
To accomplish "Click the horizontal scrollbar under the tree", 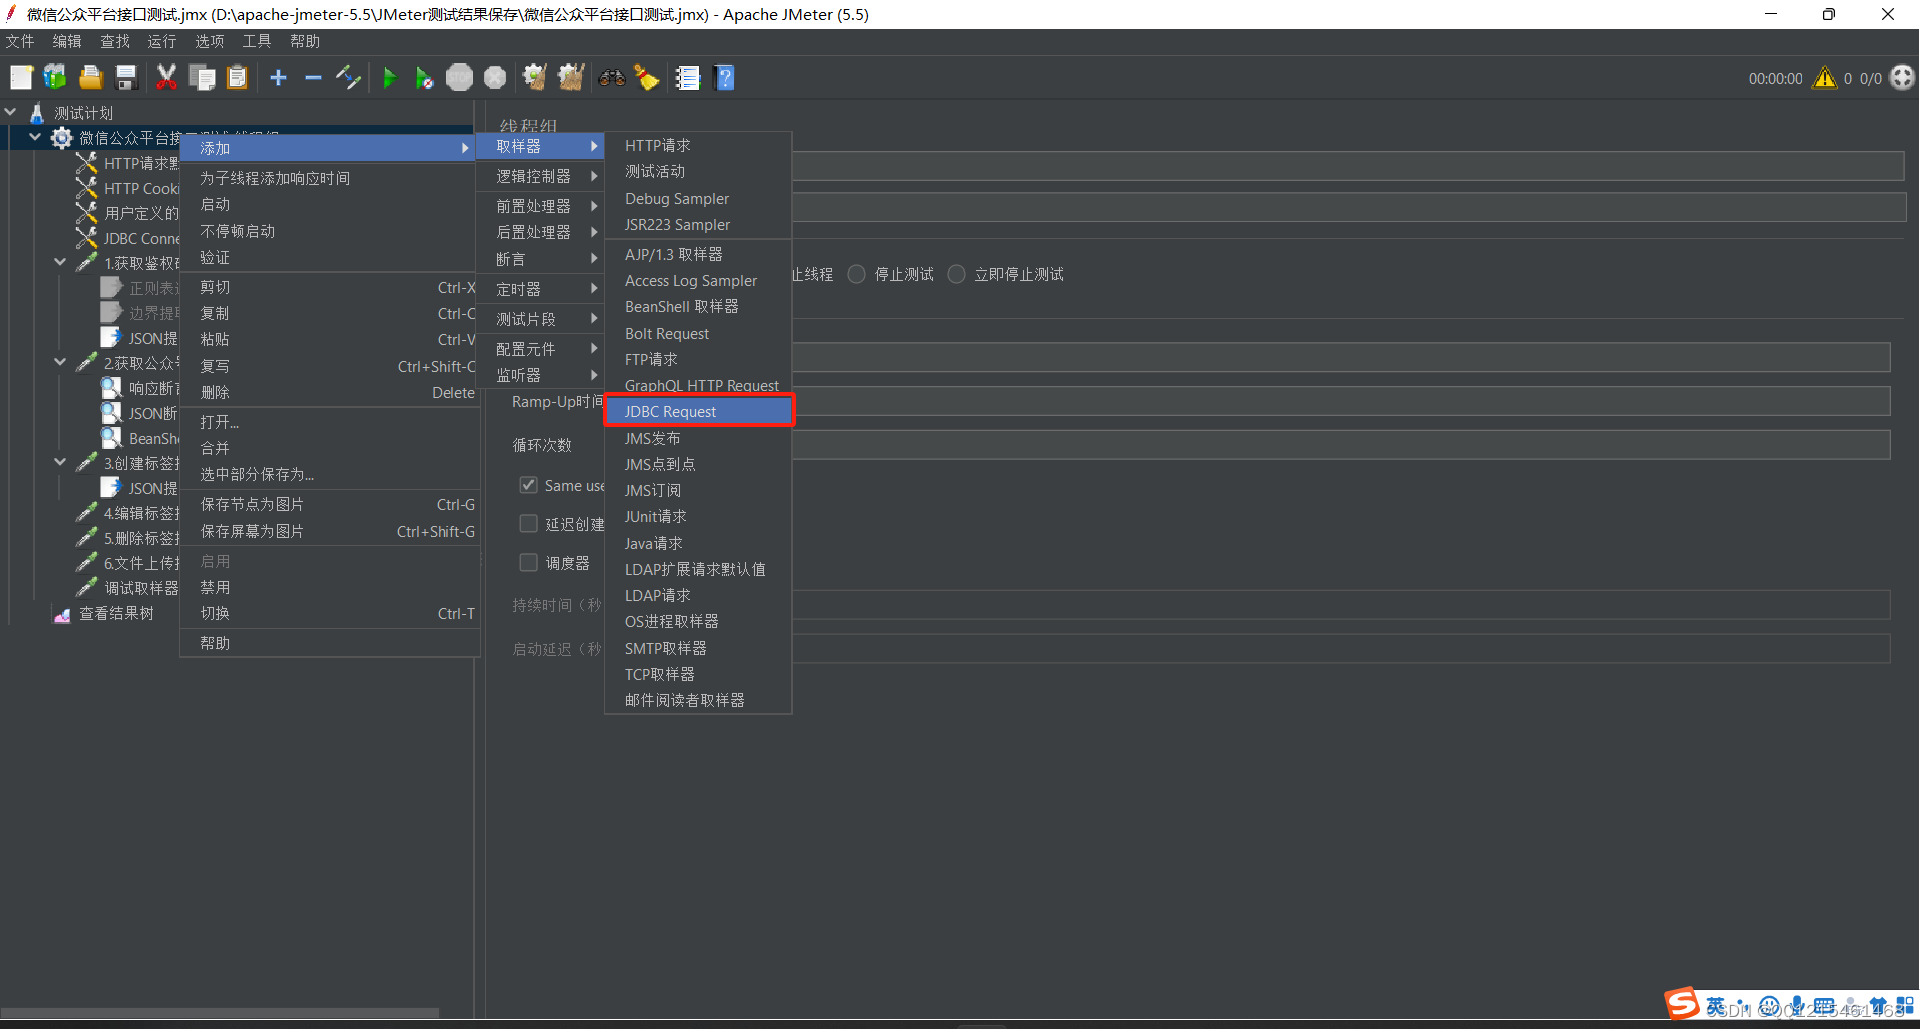I will click(220, 1012).
